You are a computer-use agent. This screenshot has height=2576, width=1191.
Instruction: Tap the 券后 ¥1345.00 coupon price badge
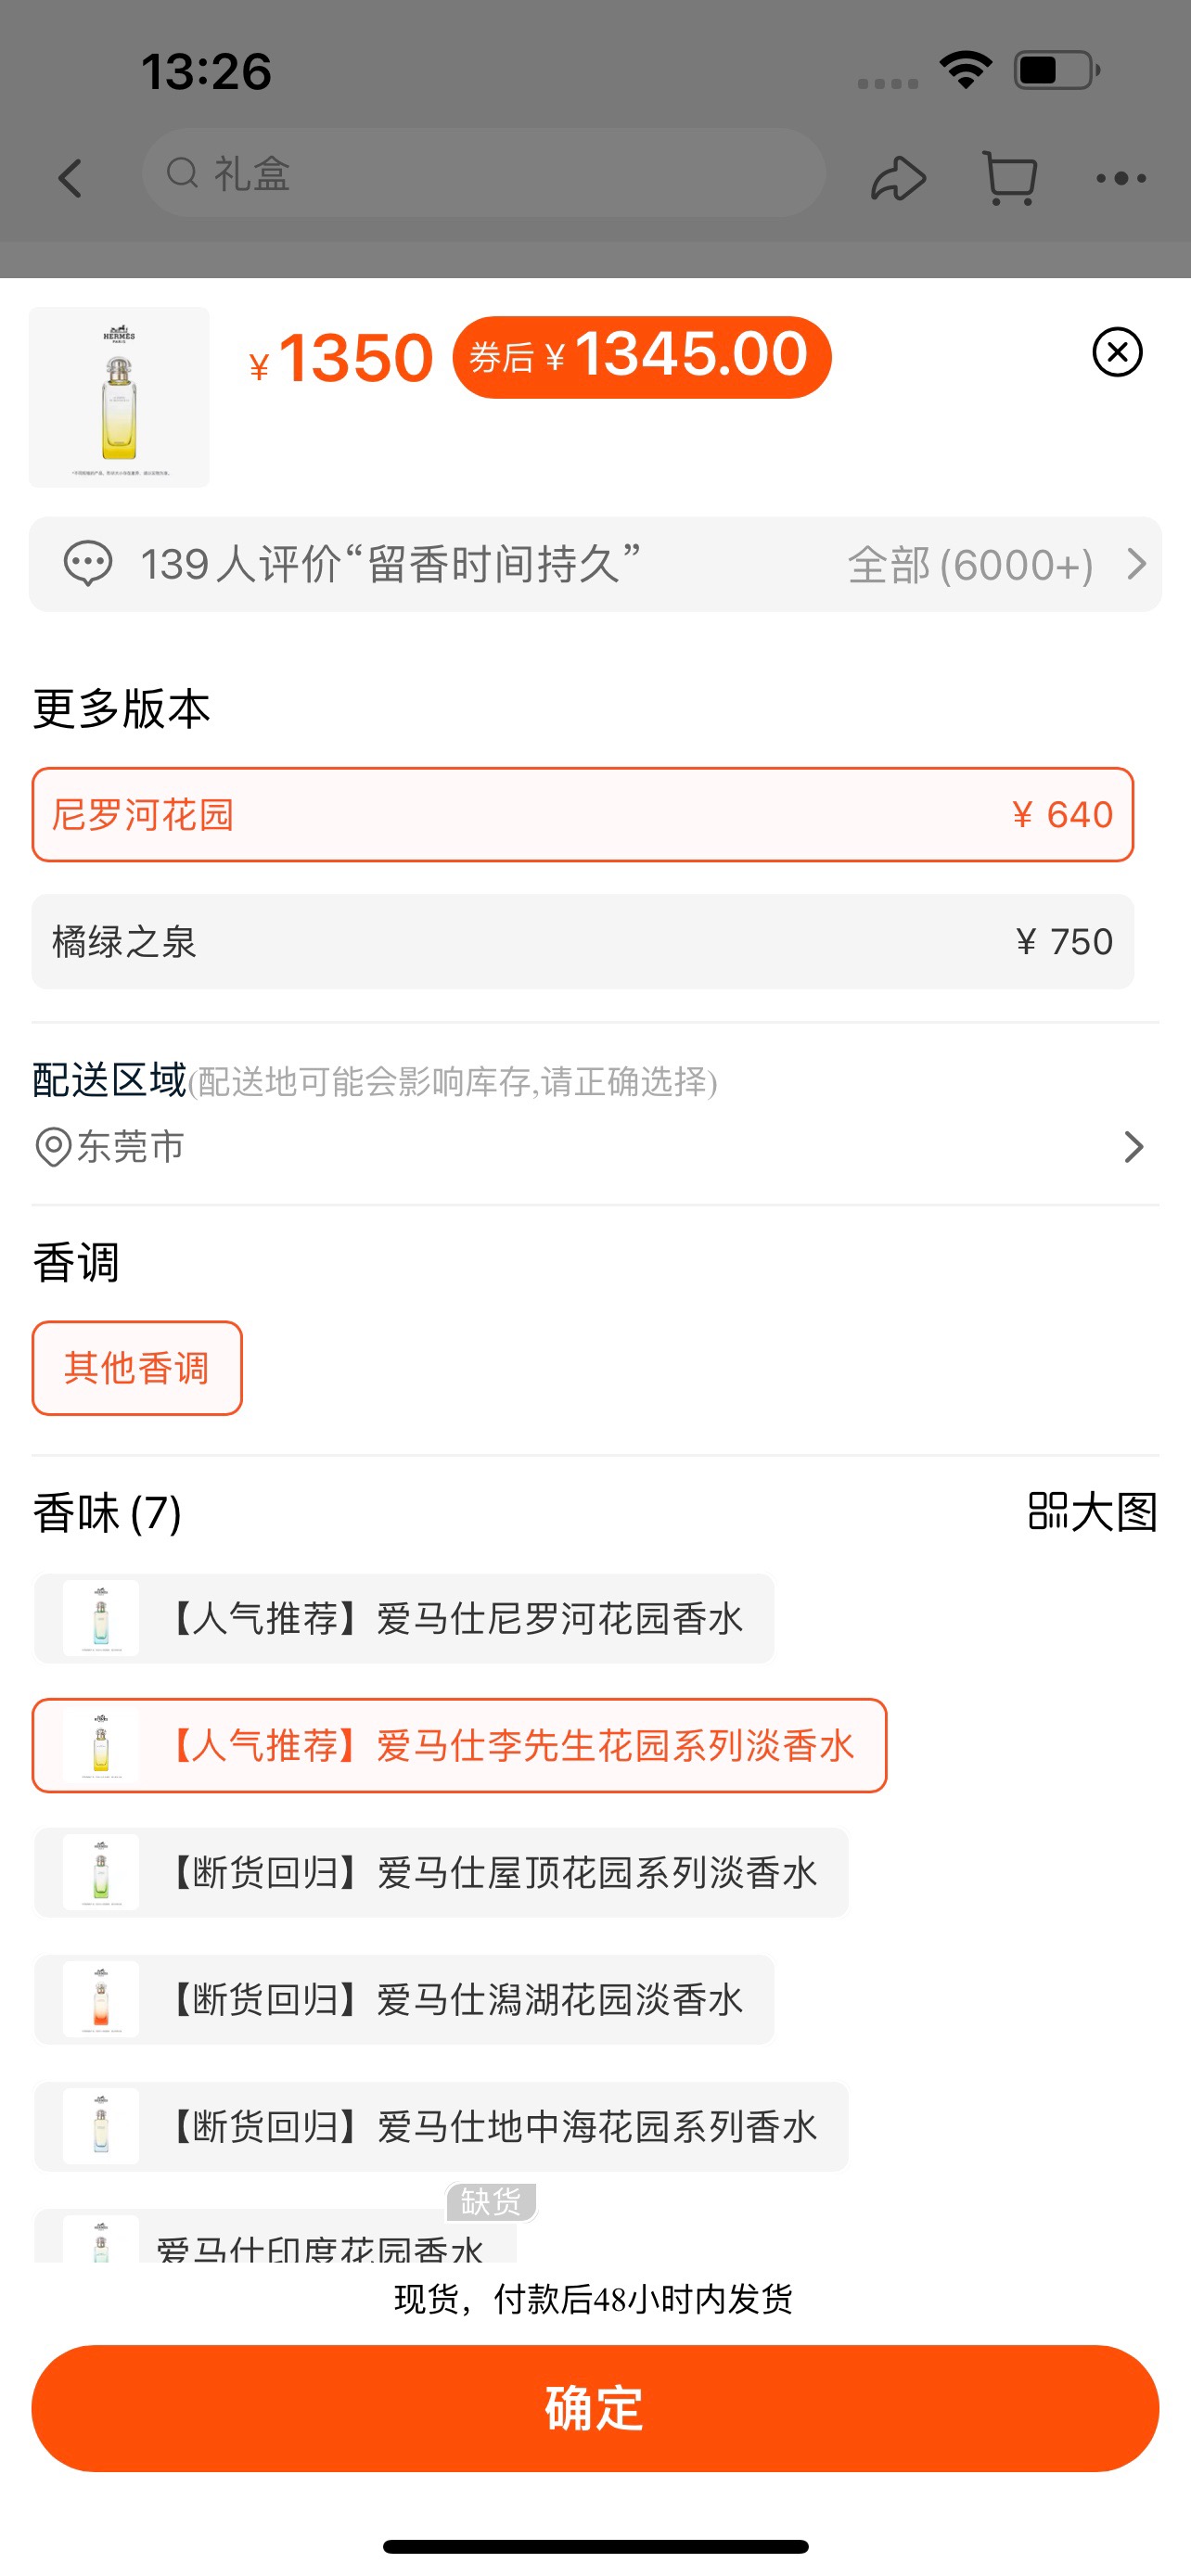[641, 357]
